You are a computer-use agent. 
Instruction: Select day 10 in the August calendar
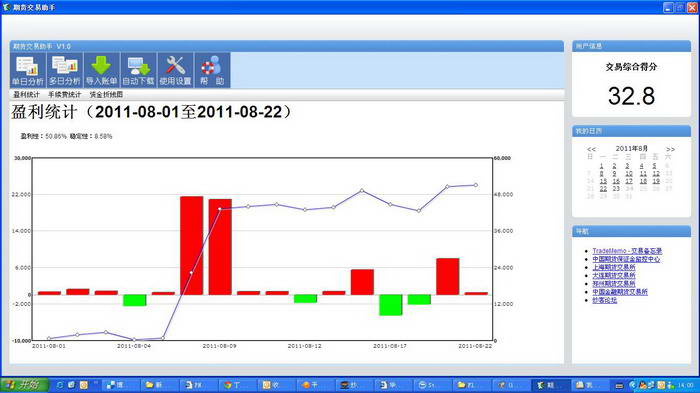point(629,173)
